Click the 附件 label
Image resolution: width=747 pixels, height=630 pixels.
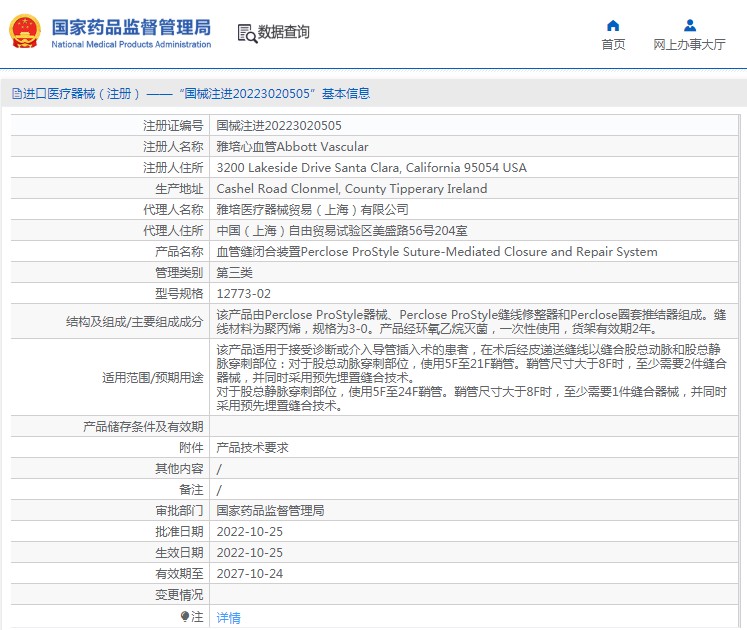192,447
